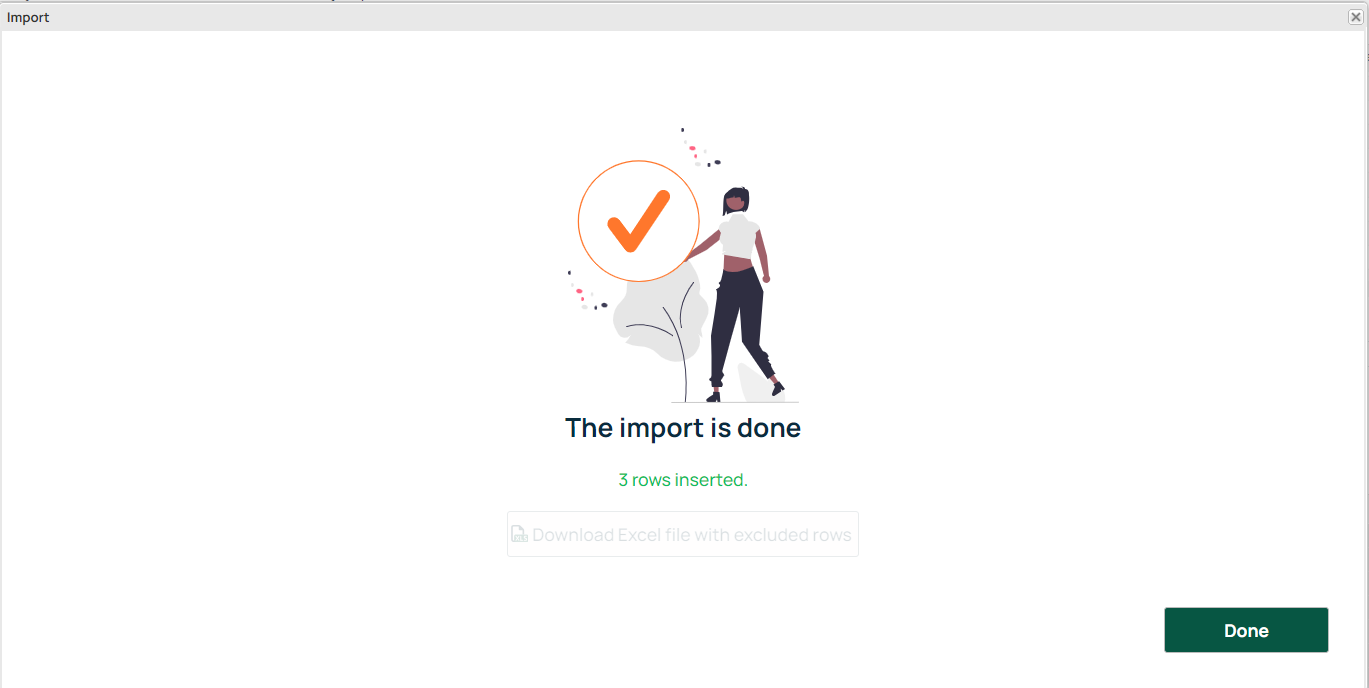The height and width of the screenshot is (688, 1369).
Task: Click the orange checkmark icon
Action: [638, 220]
